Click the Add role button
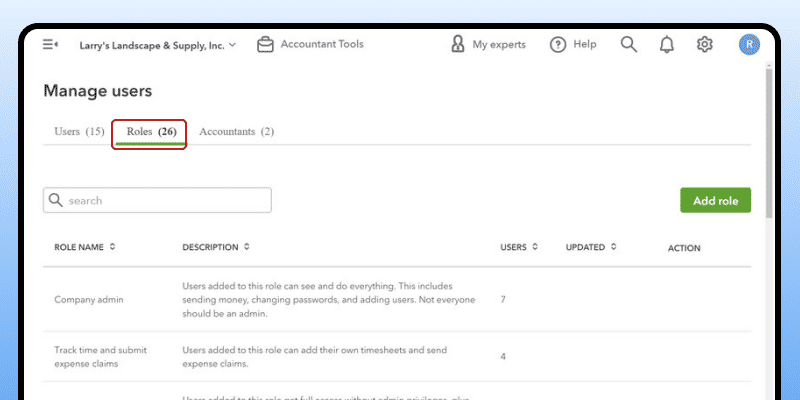The height and width of the screenshot is (400, 800). tap(715, 201)
